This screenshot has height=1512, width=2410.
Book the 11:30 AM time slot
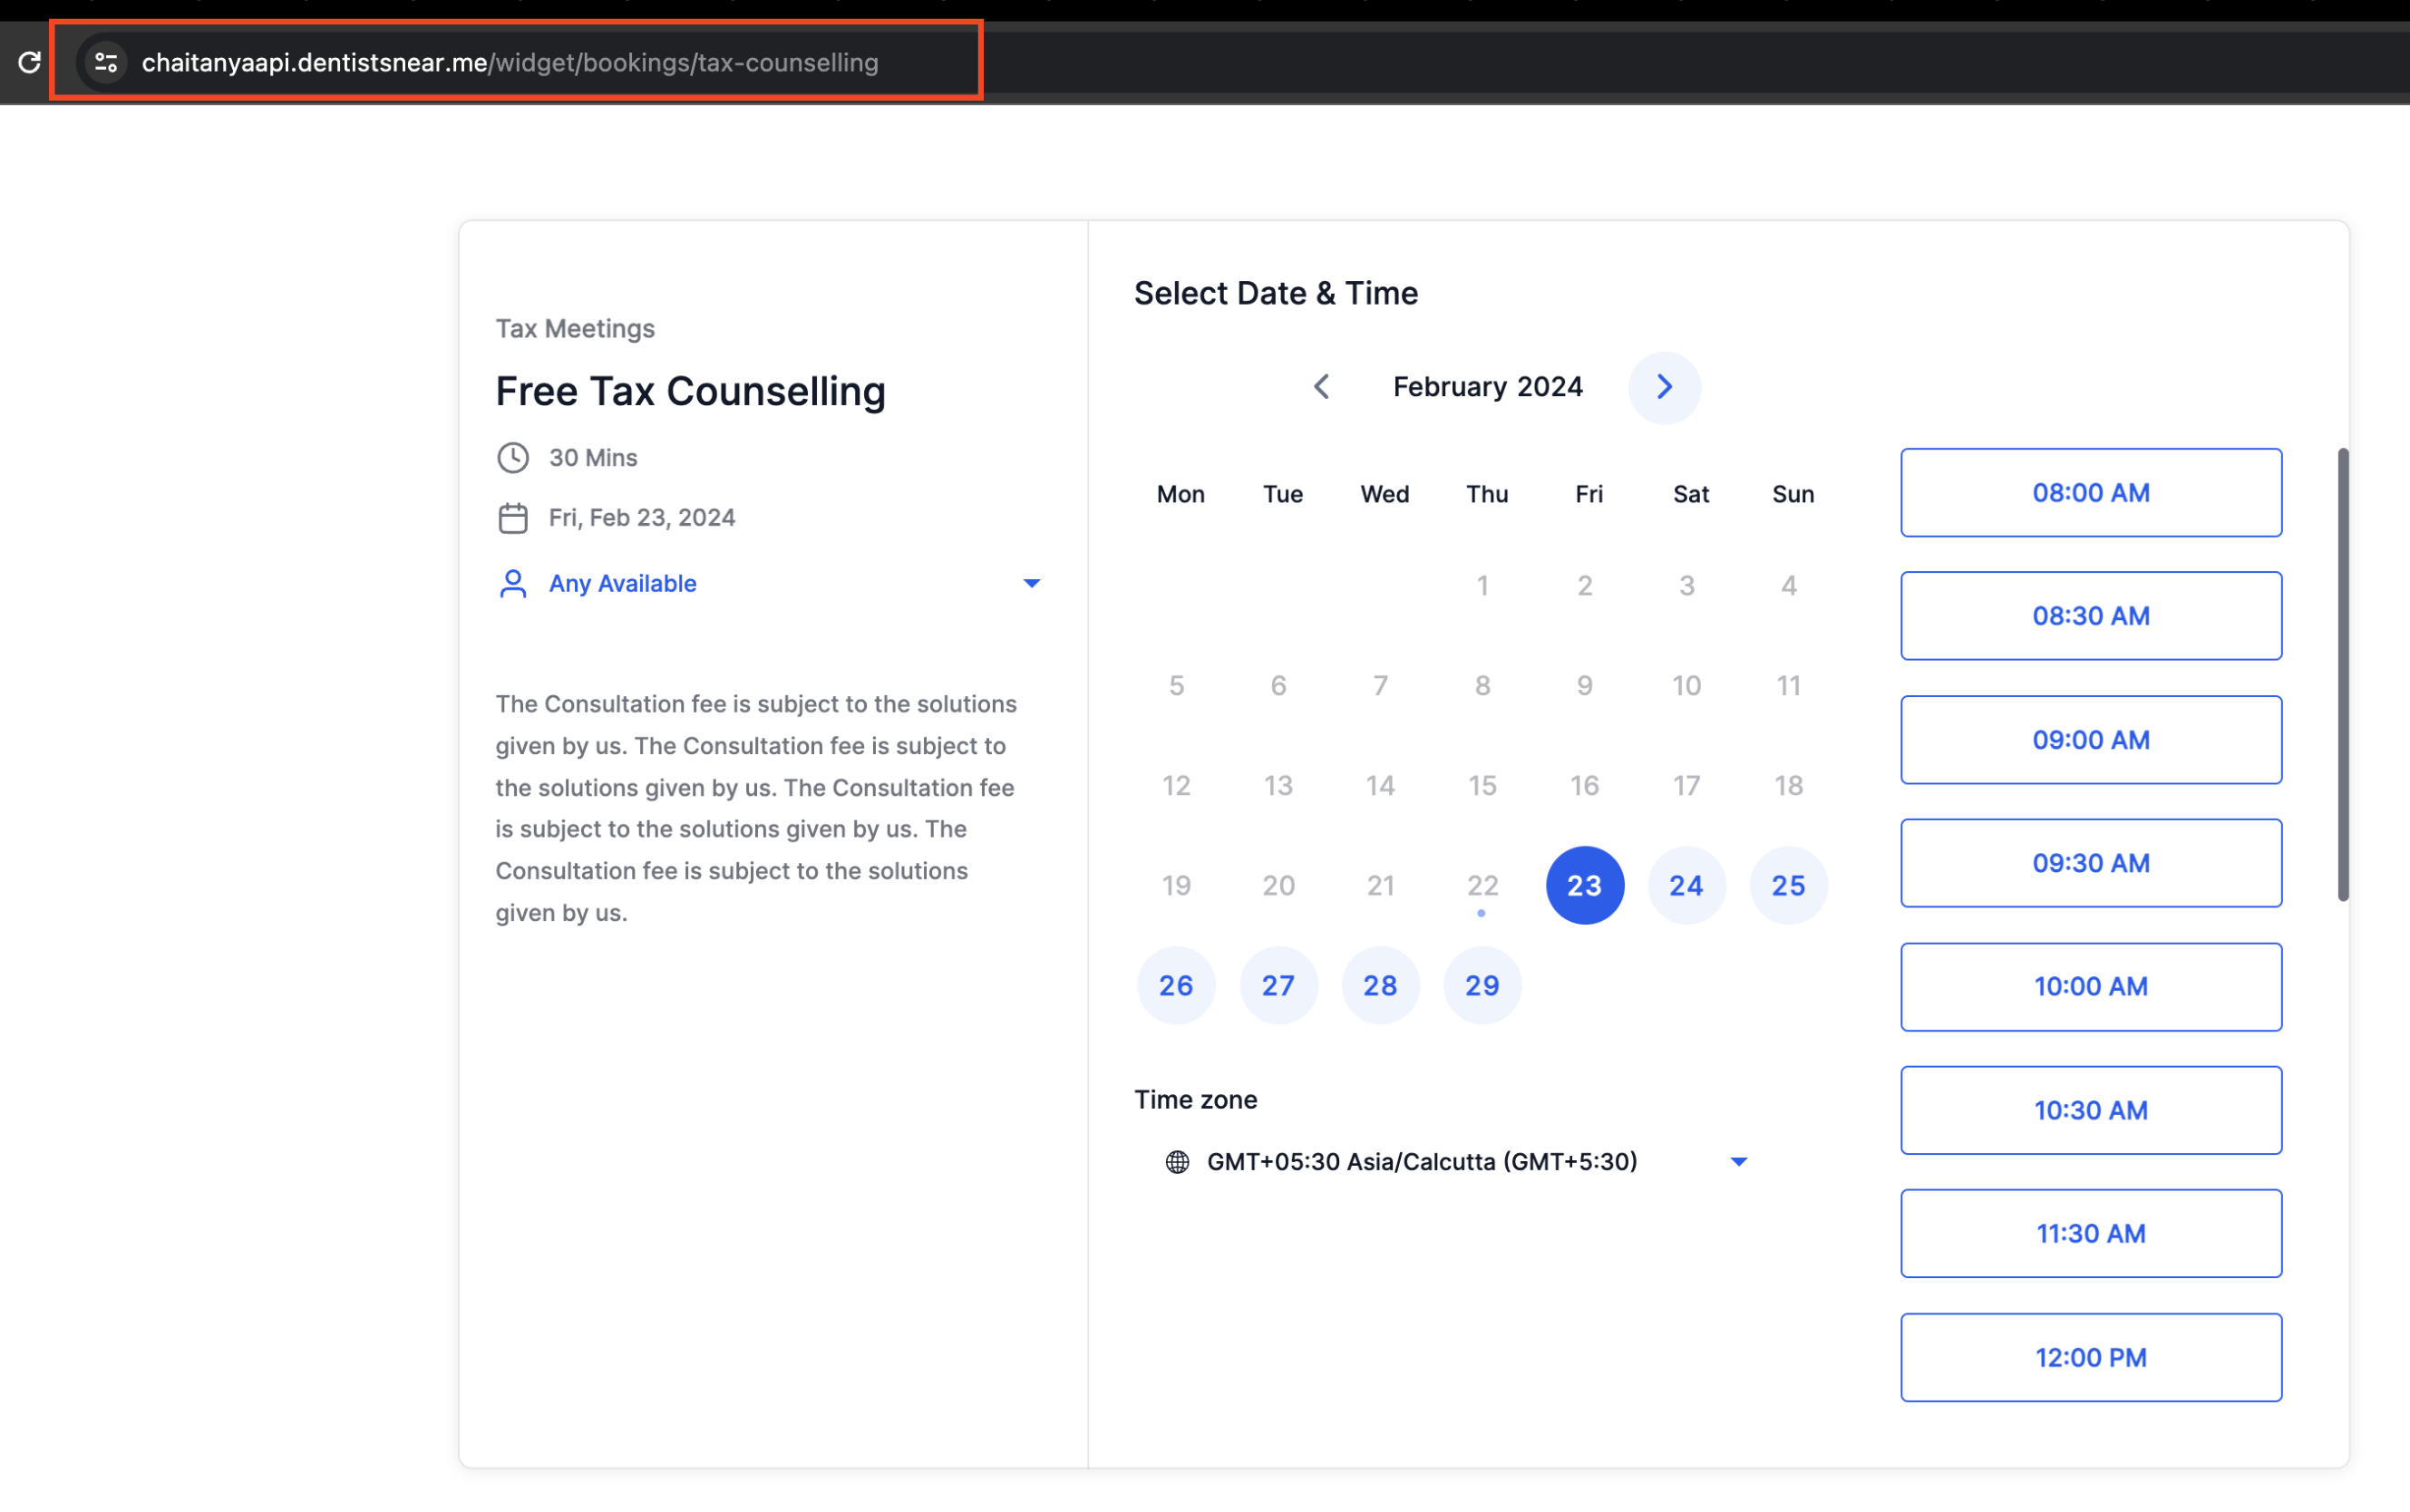point(2091,1233)
